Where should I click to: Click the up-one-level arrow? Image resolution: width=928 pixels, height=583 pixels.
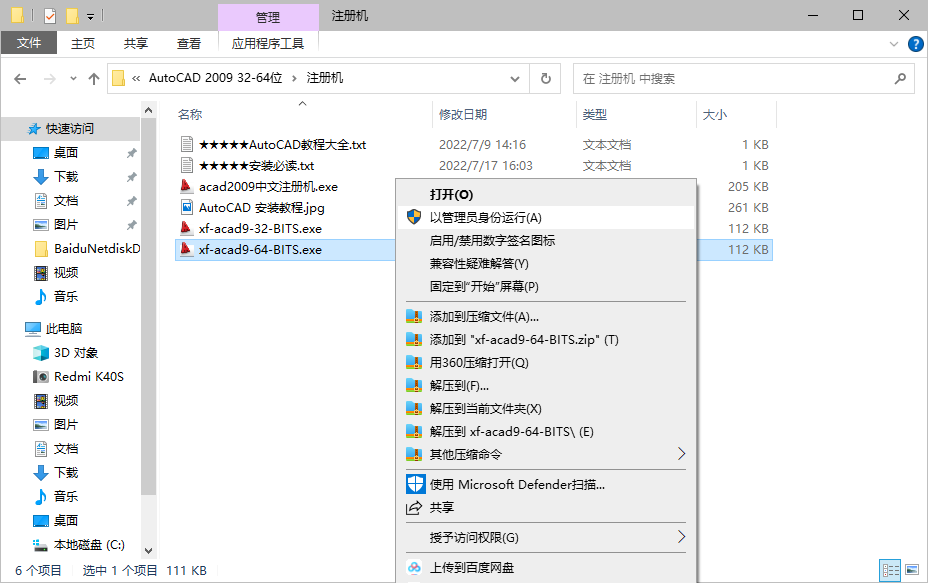click(94, 79)
